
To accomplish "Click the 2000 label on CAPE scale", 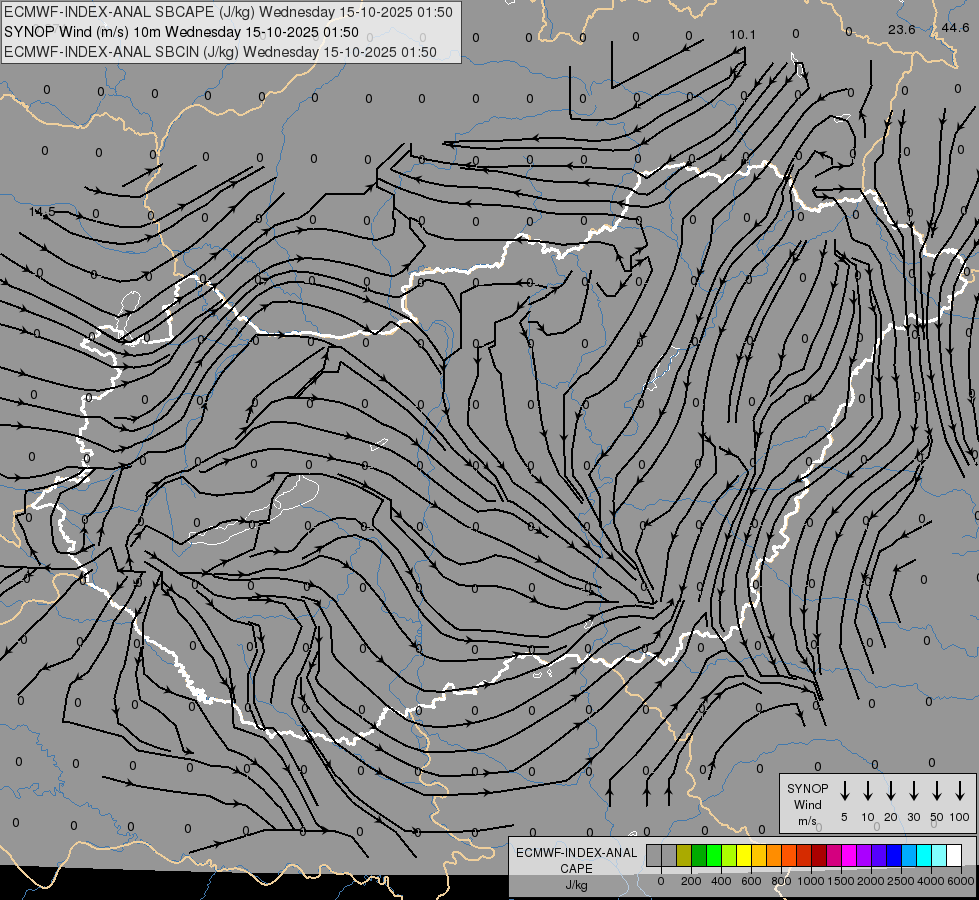I will [870, 881].
